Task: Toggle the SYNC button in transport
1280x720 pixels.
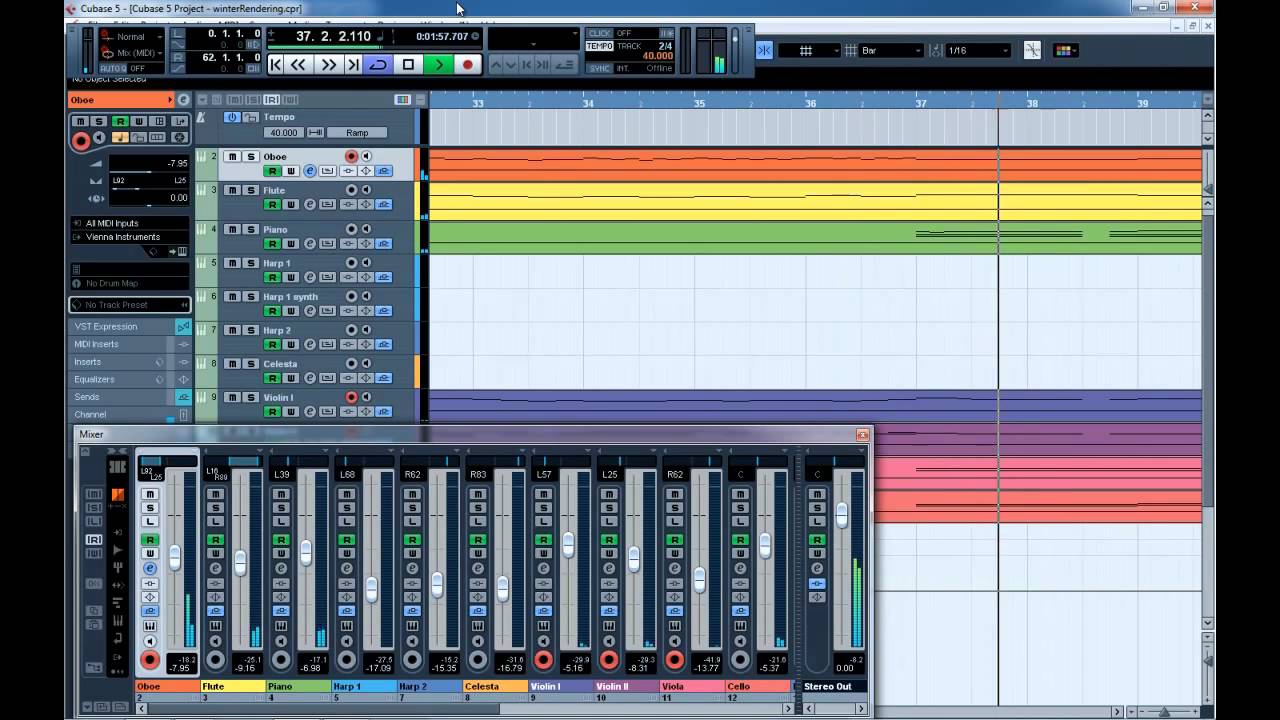Action: pos(600,69)
